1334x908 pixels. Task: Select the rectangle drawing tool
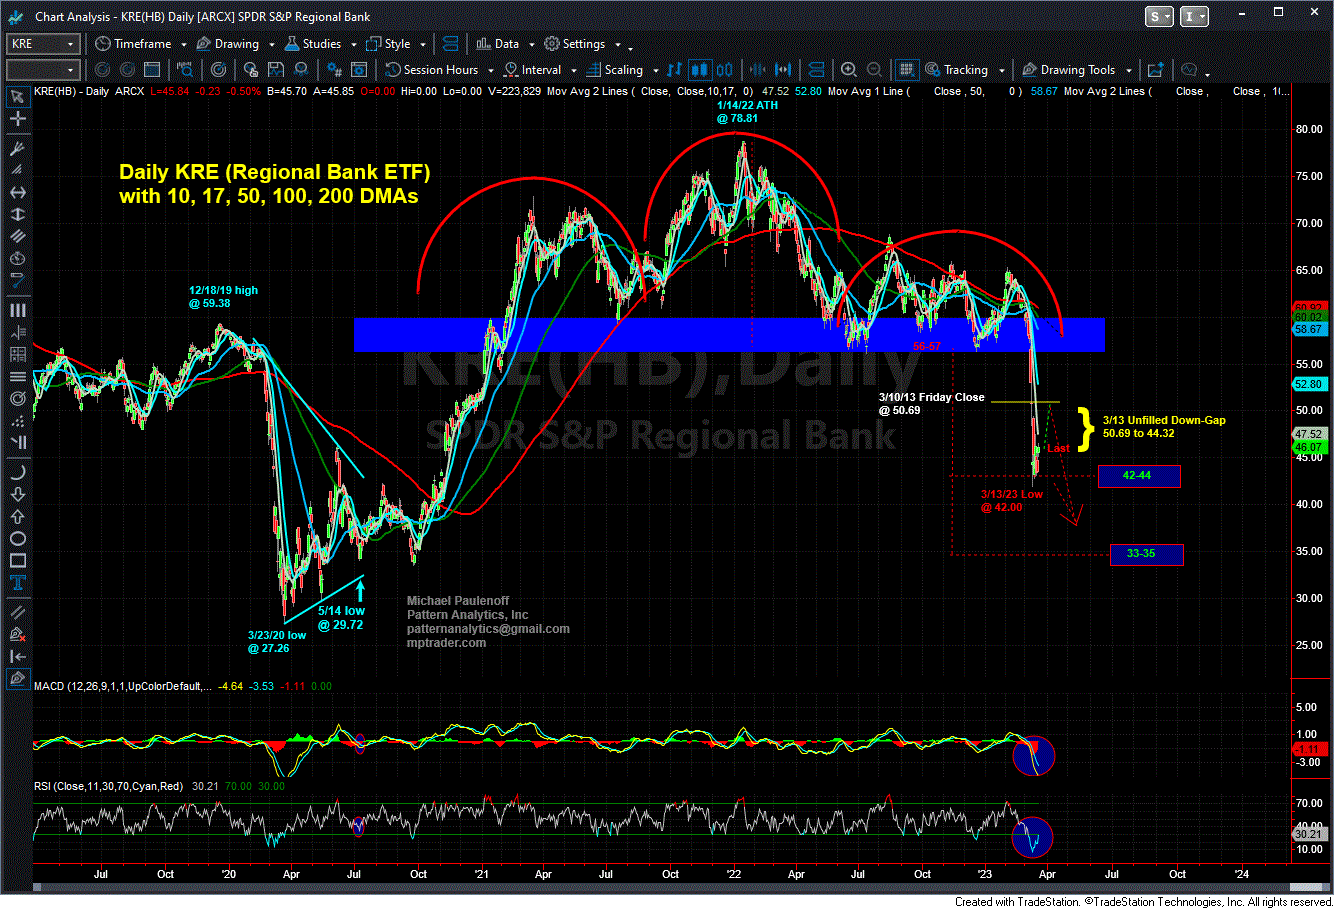click(17, 560)
